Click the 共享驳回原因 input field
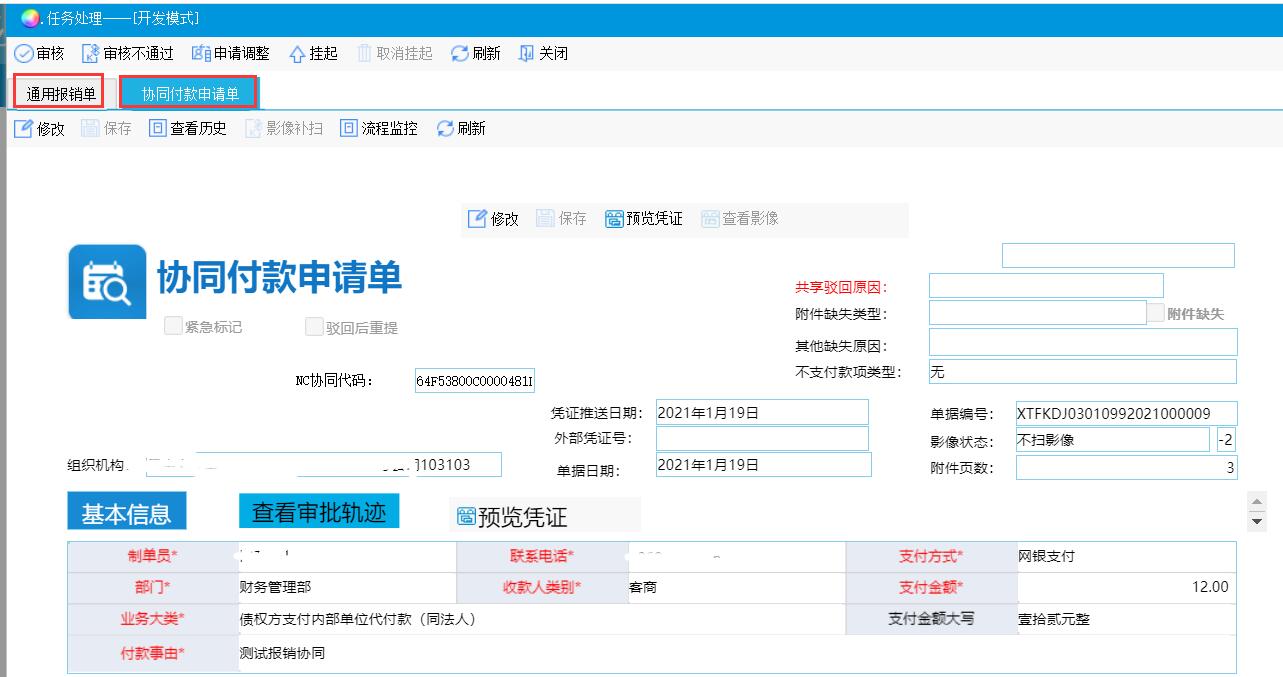This screenshot has width=1283, height=677. tap(1046, 286)
